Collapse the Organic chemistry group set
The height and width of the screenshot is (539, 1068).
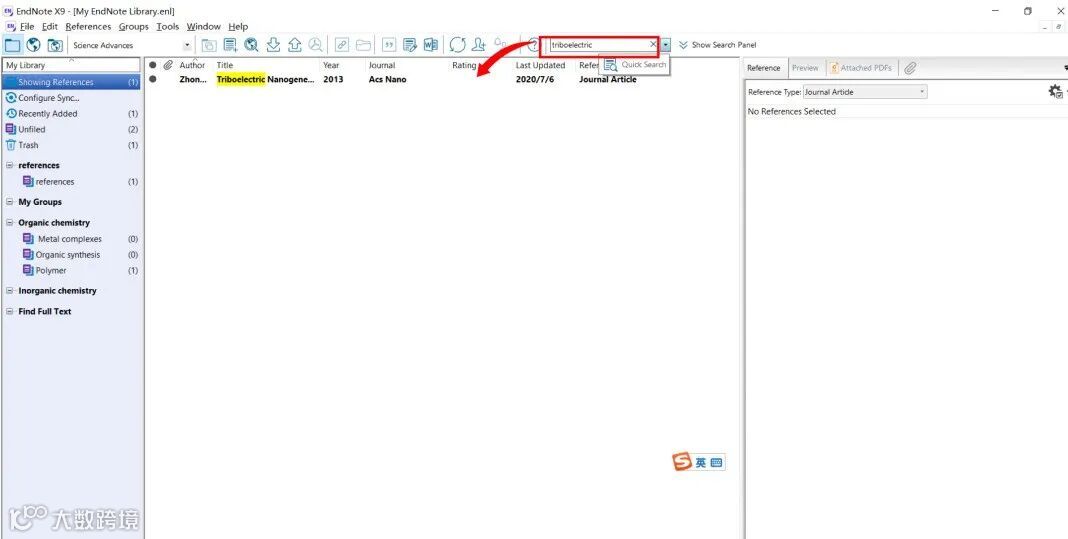10,223
